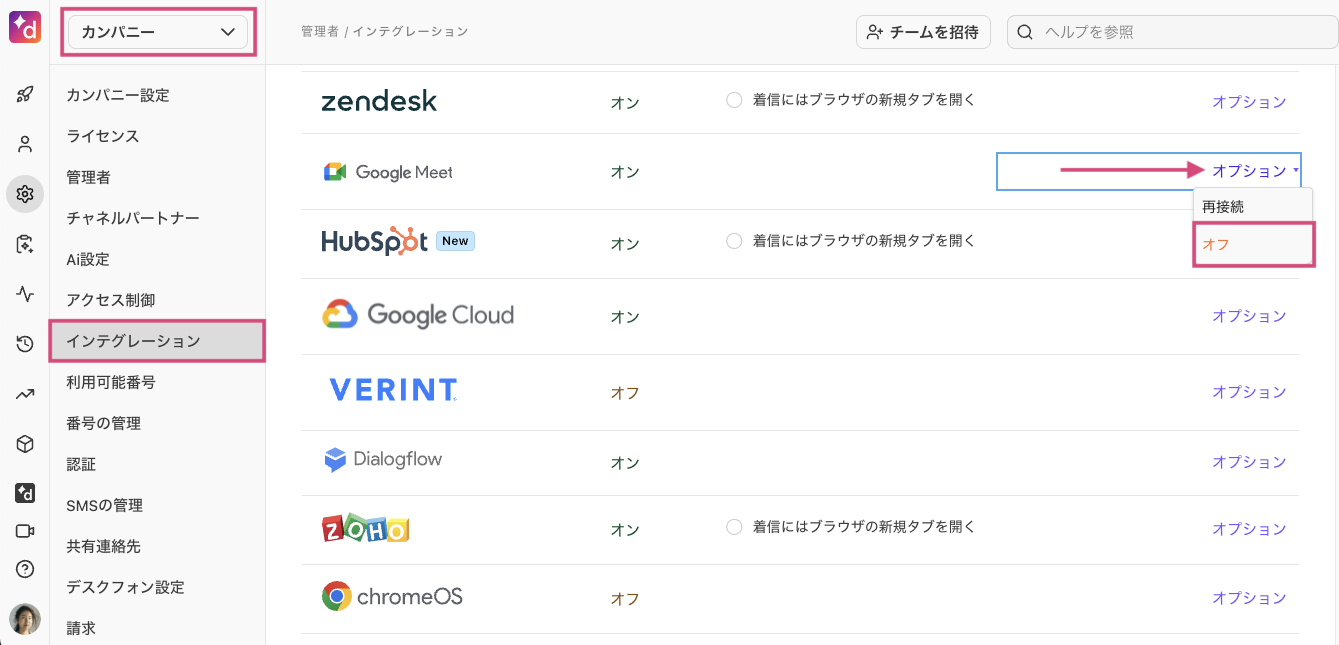Viewport: 1339px width, 645px height.
Task: Click the チームを招待 button
Action: [x=923, y=32]
